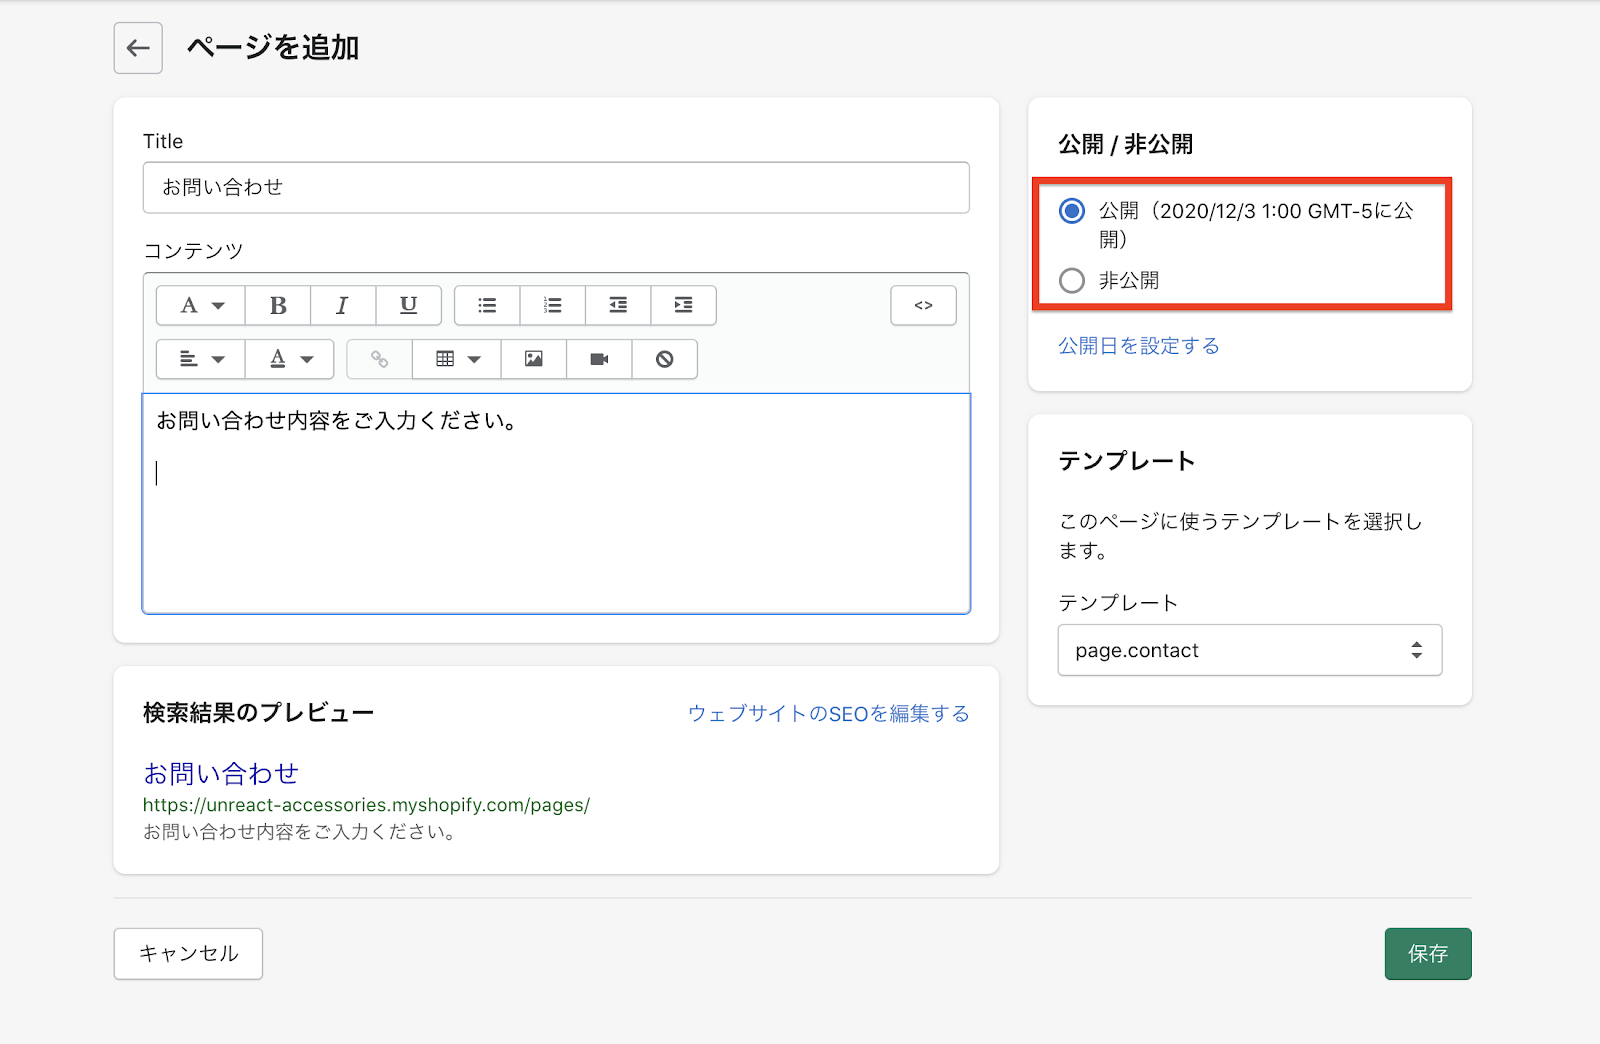Screen dimensions: 1600x1044
Task: Click the 保存 save button
Action: 1427,954
